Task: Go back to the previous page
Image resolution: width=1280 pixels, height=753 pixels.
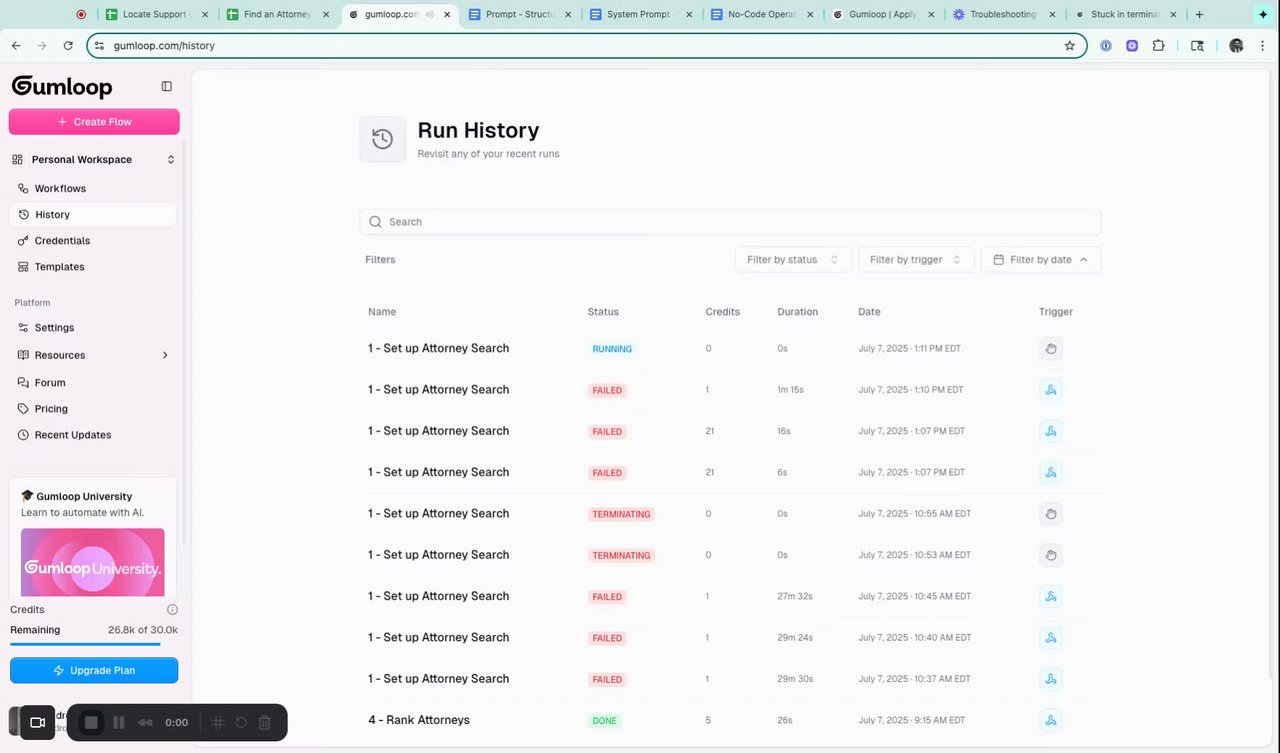Action: [x=16, y=46]
